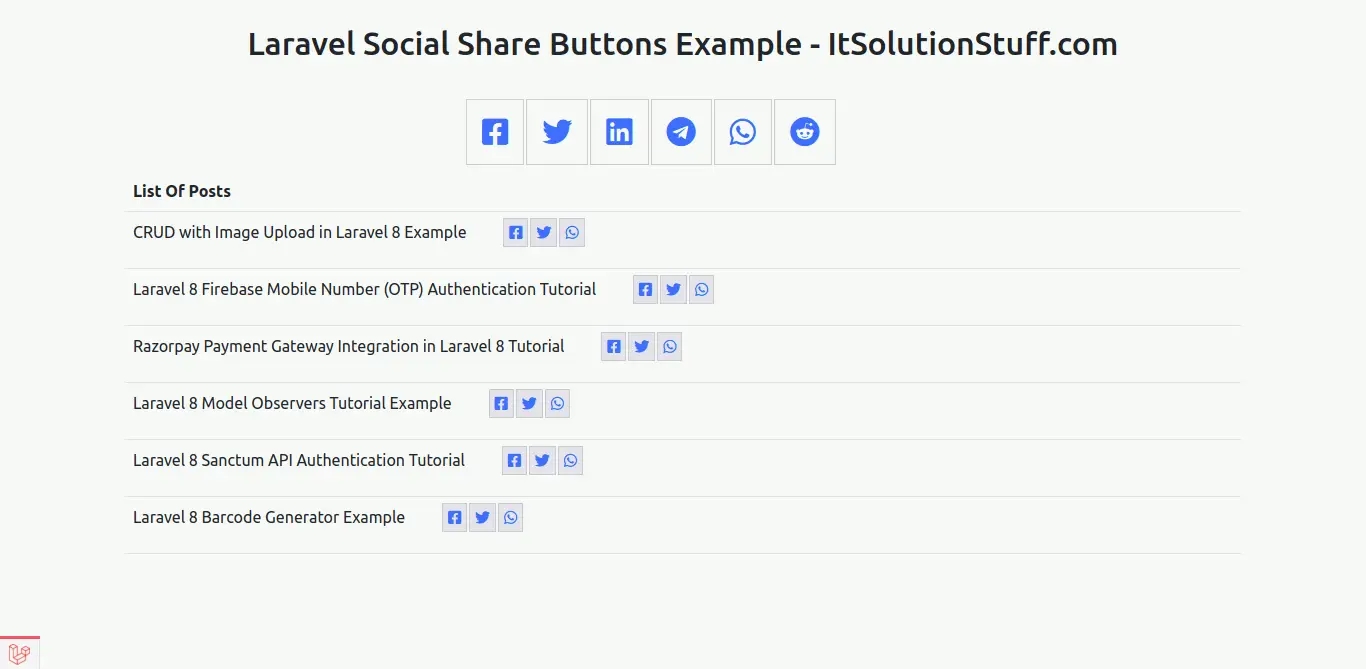
Task: Tweet the CRUD with Image Upload post
Action: 543,233
